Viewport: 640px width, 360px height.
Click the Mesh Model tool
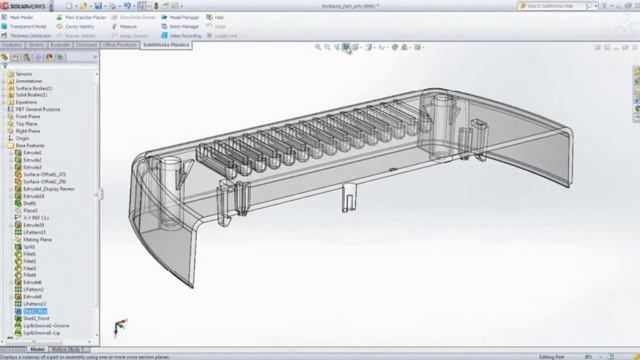[x=17, y=18]
